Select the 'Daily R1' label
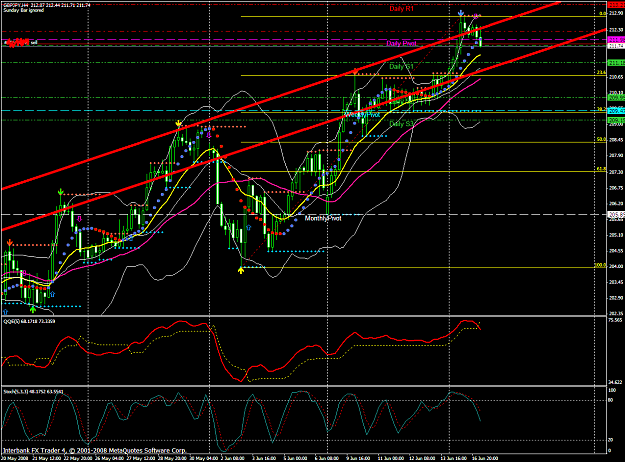The width and height of the screenshot is (625, 462). (x=401, y=9)
